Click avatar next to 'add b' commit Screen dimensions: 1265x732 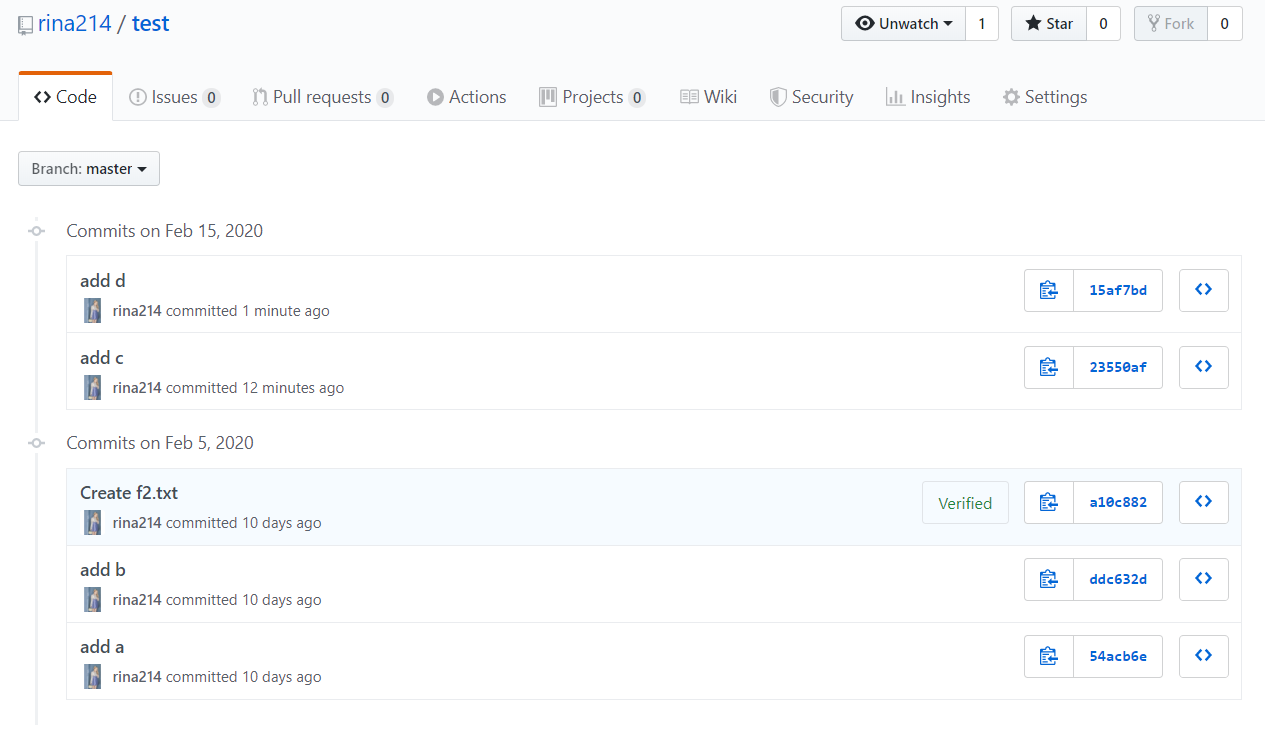coord(93,600)
